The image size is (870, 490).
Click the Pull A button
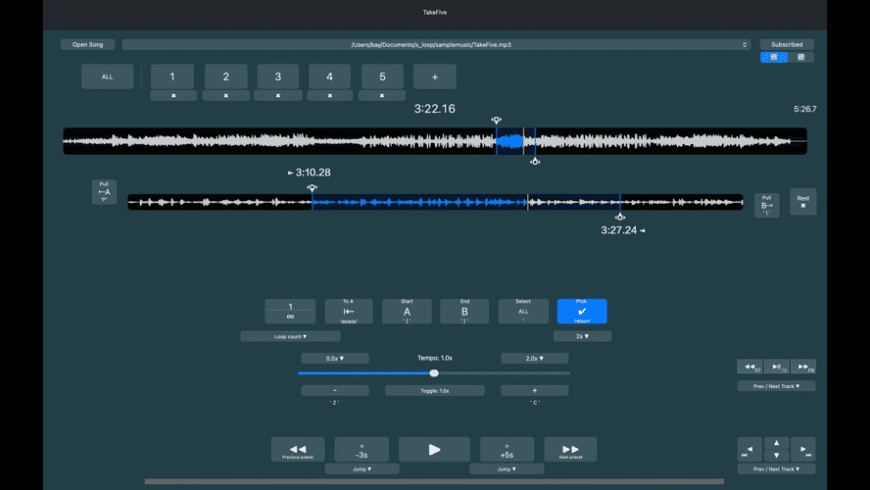[104, 191]
